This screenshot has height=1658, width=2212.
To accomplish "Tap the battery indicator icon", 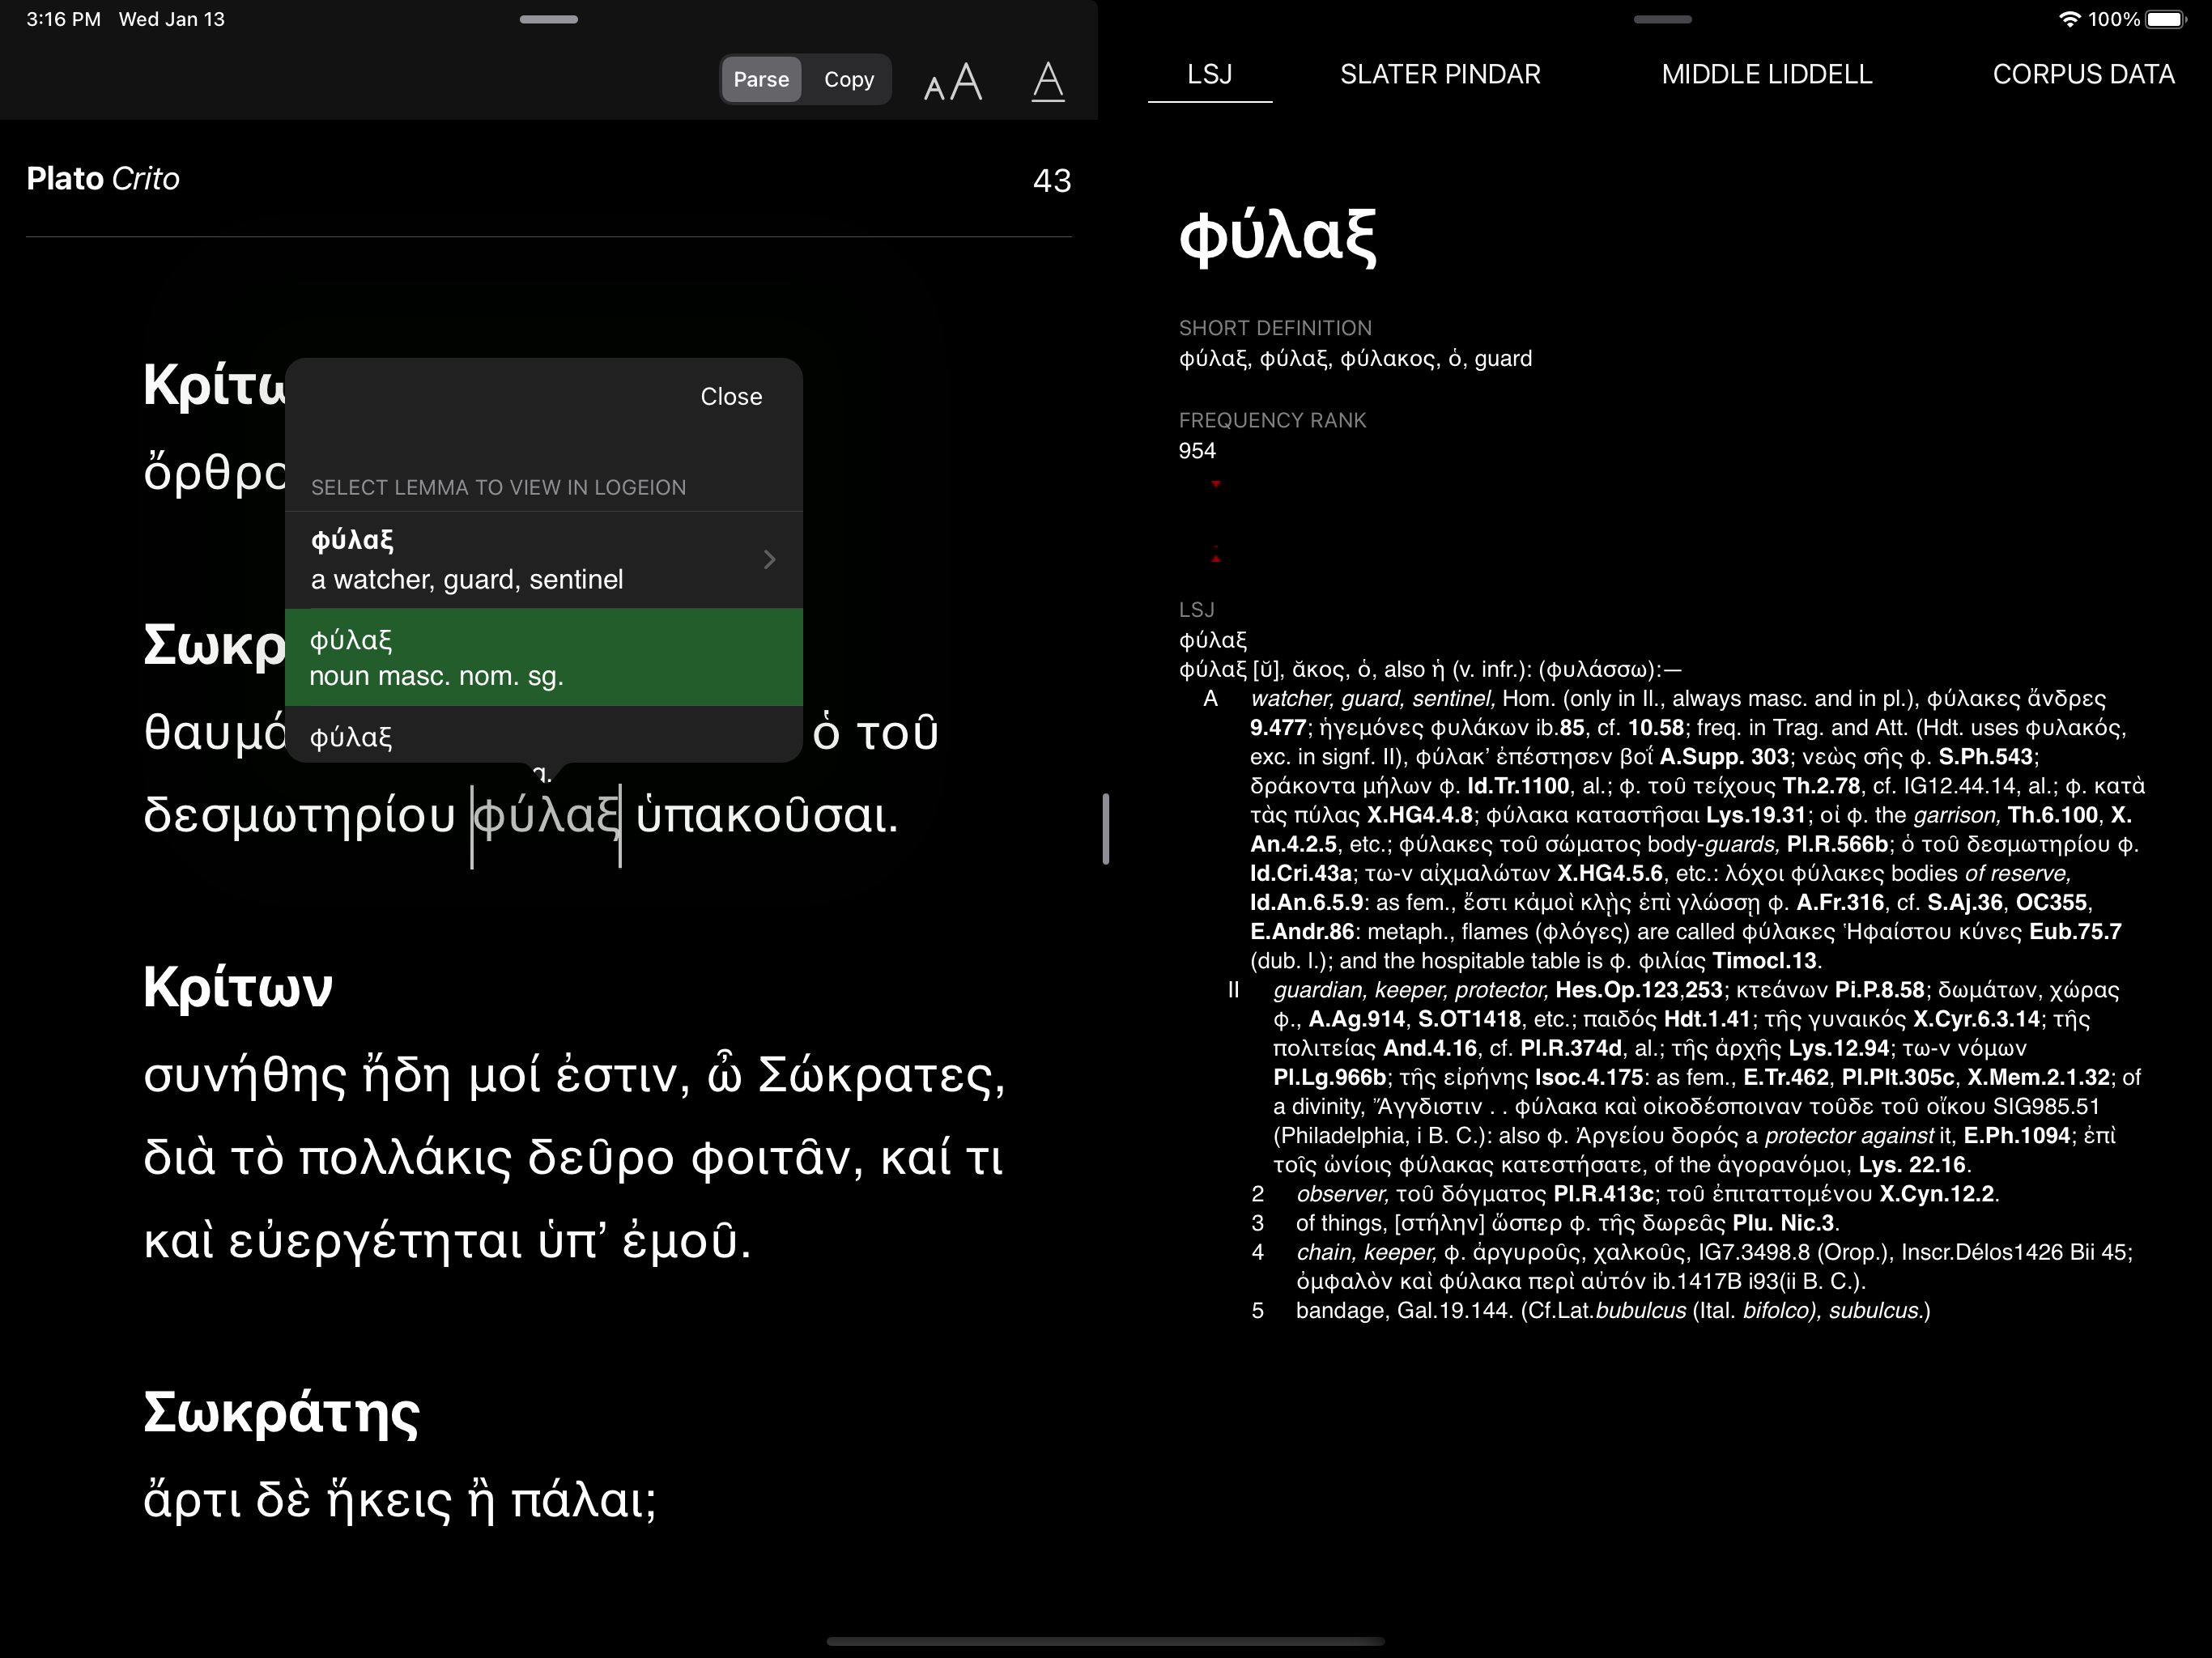I will point(2166,19).
